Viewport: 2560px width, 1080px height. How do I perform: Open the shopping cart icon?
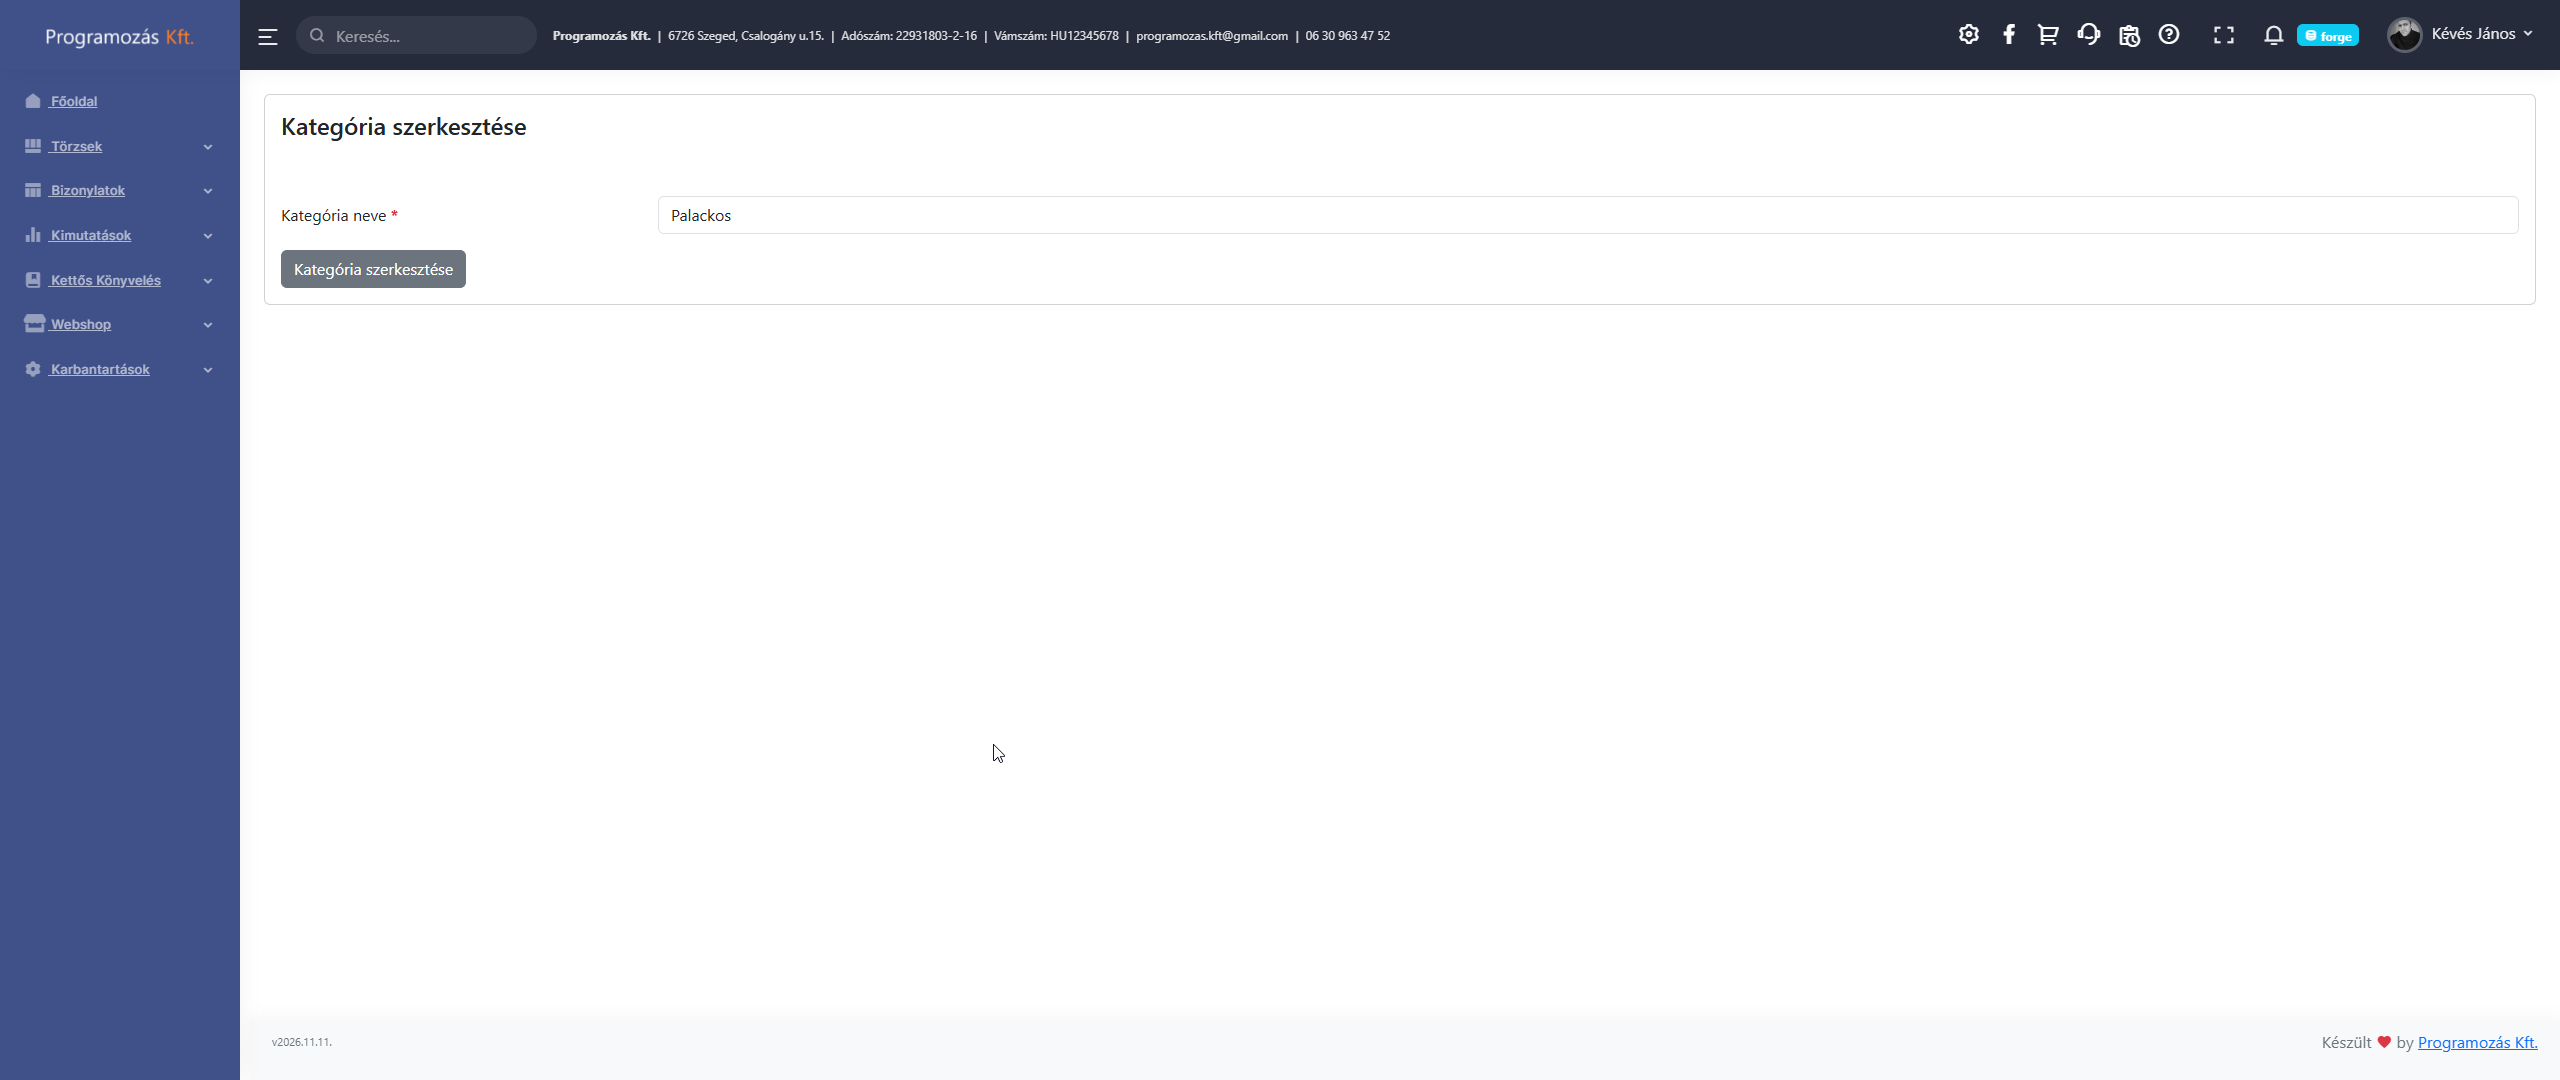click(x=2047, y=35)
